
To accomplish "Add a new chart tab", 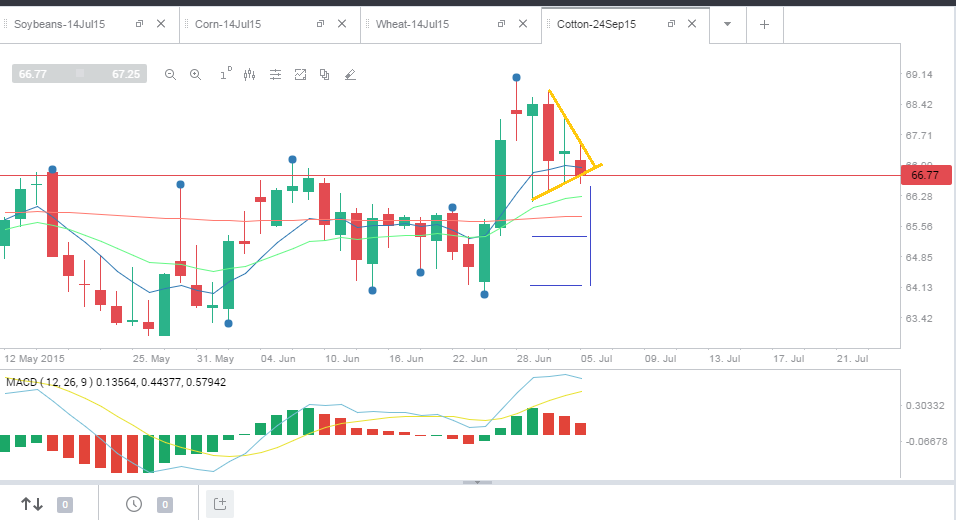I will click(x=765, y=24).
